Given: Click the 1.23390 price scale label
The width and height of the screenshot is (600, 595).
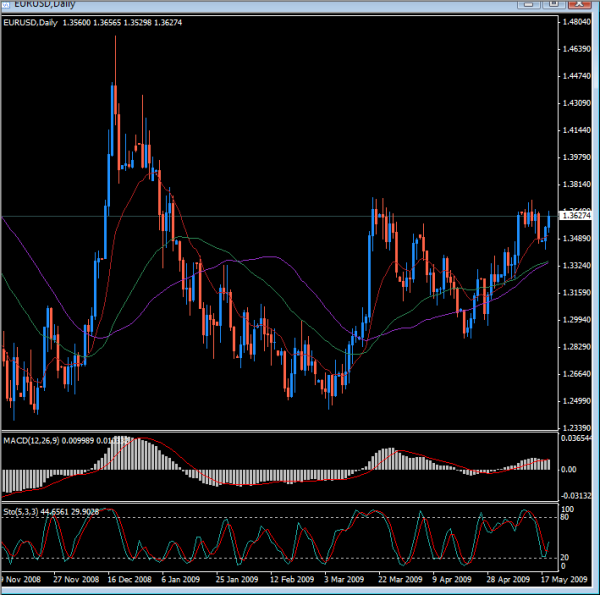Looking at the screenshot, I should point(578,428).
